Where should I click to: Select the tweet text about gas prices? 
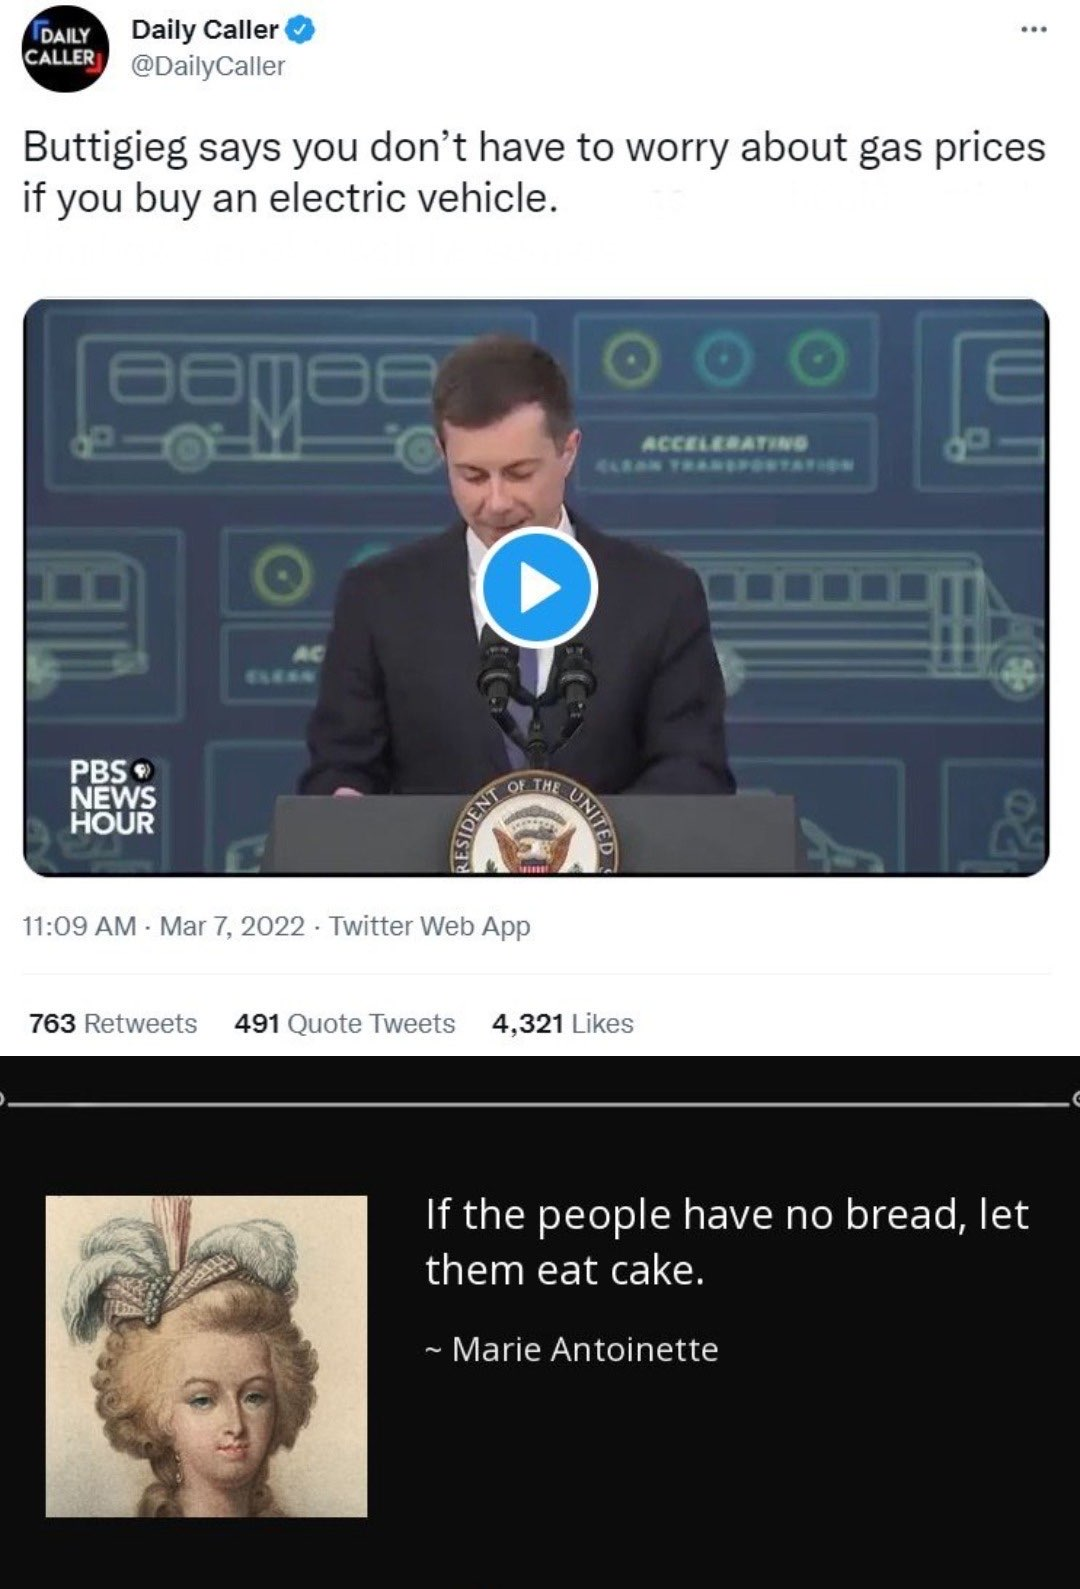(534, 172)
